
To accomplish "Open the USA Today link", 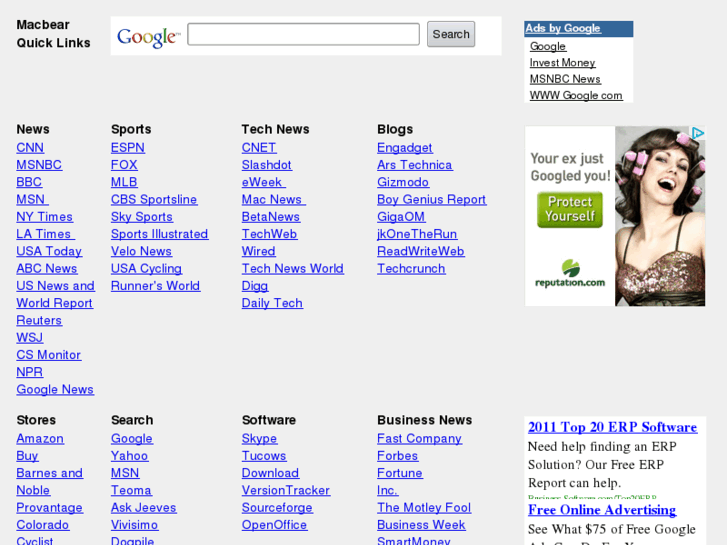I will (x=49, y=251).
